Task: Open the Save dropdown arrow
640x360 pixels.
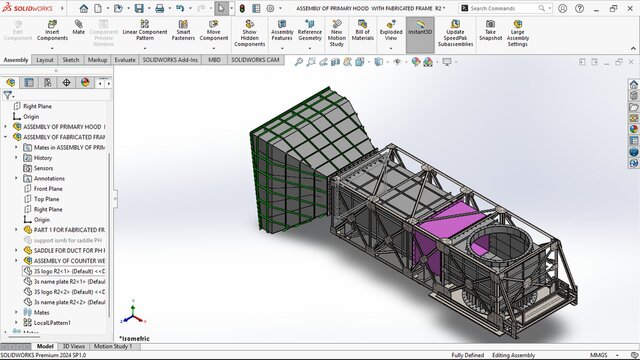Action: tap(149, 8)
